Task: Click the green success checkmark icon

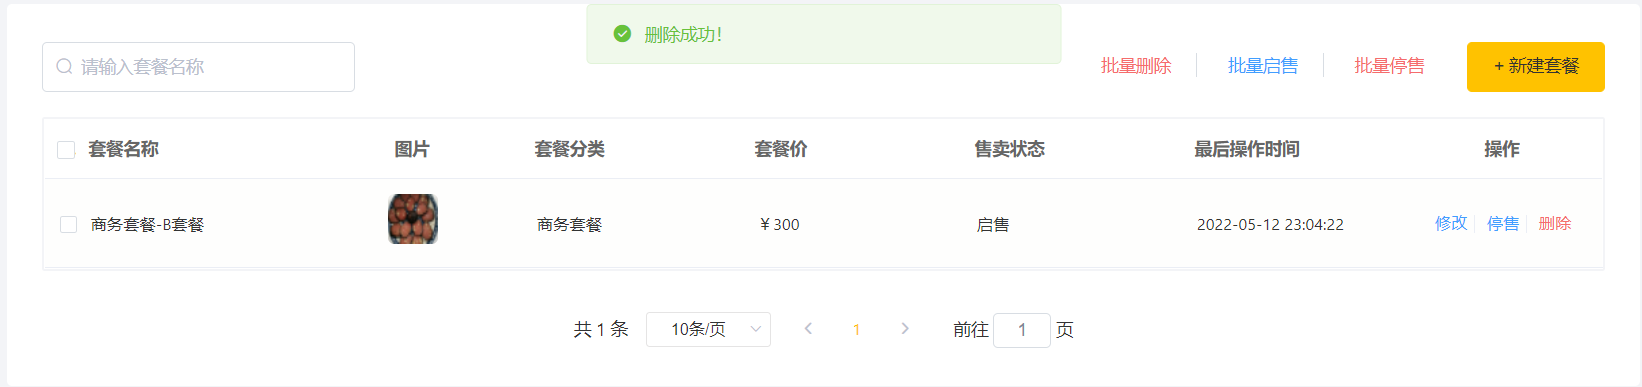Action: click(622, 34)
